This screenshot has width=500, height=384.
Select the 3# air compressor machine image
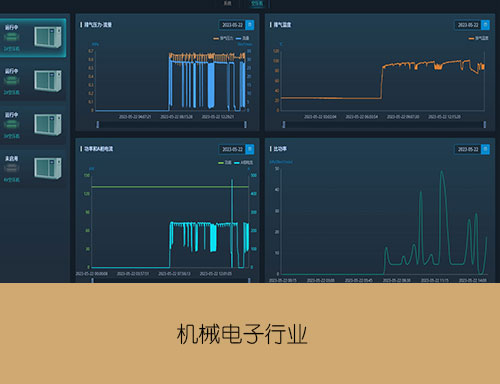[48, 124]
